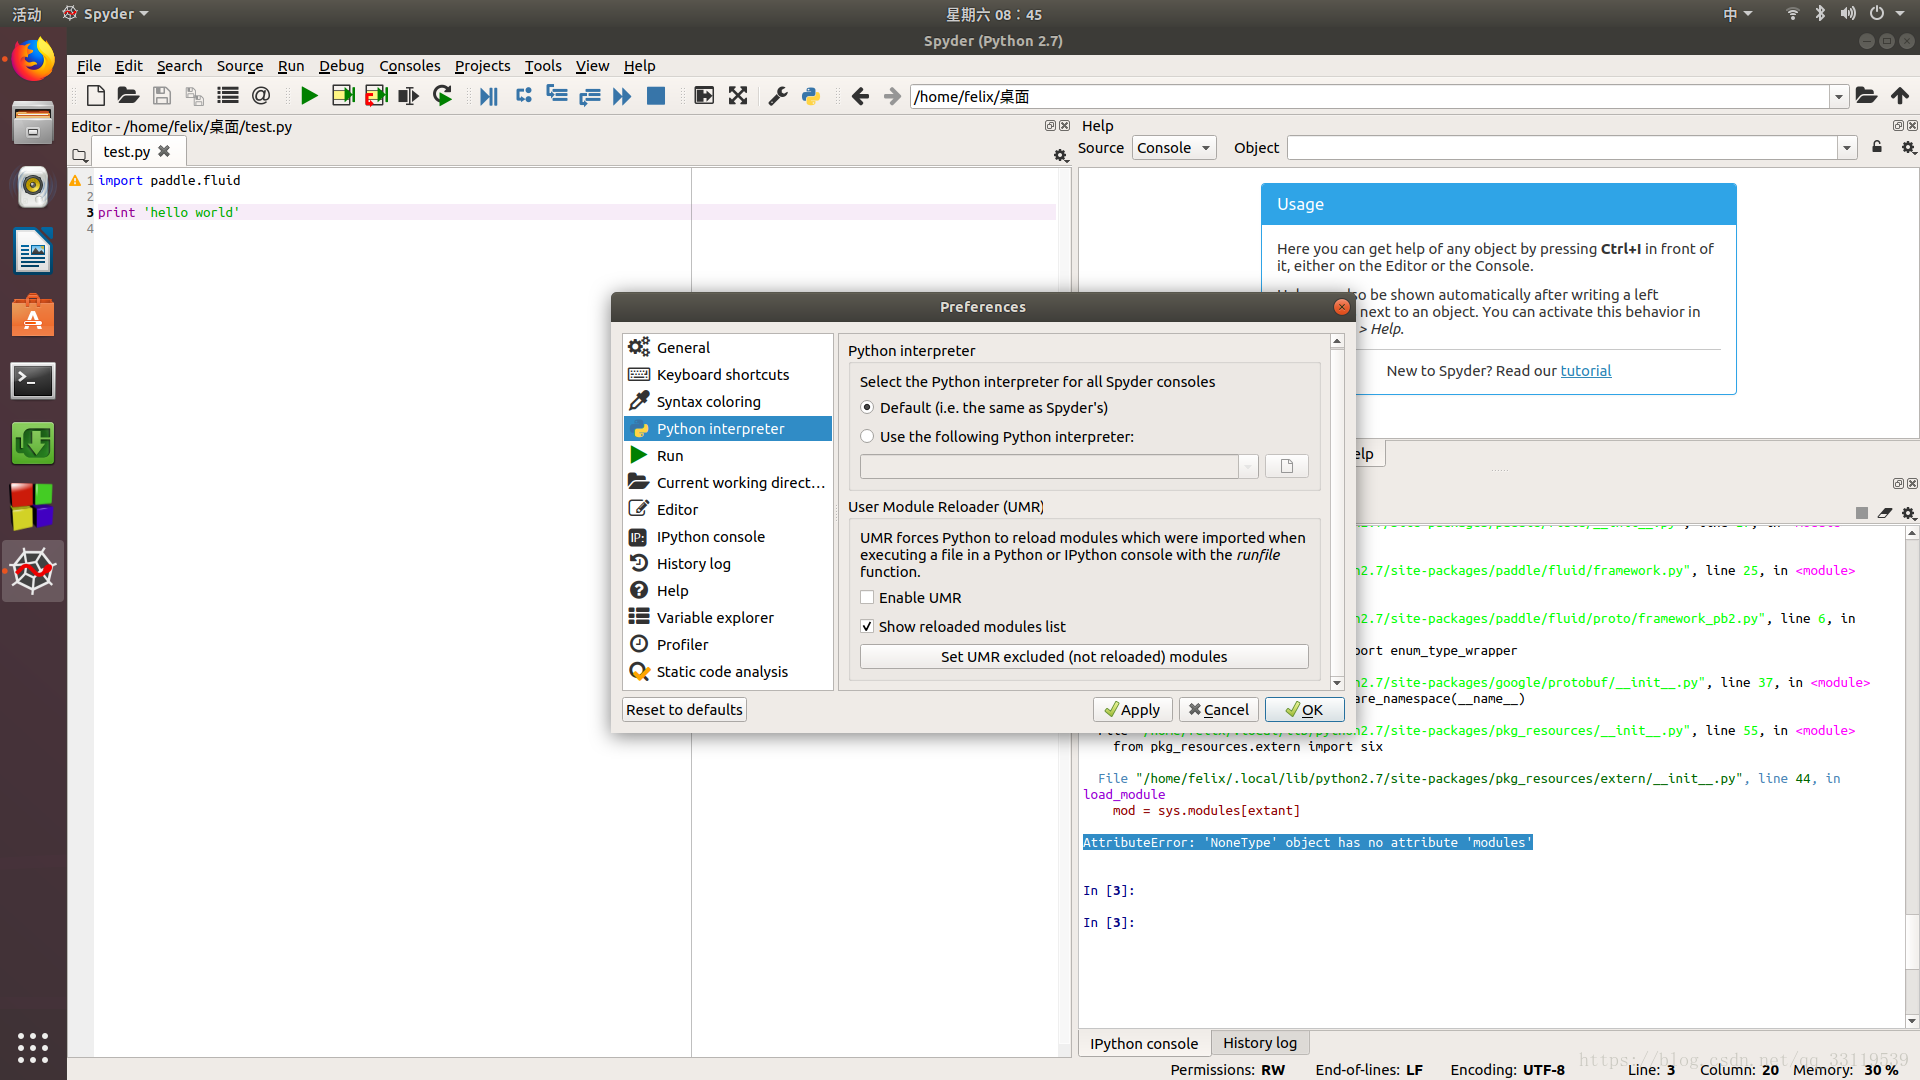Start debugging with the debug file icon
The image size is (1920, 1080).
tap(488, 96)
